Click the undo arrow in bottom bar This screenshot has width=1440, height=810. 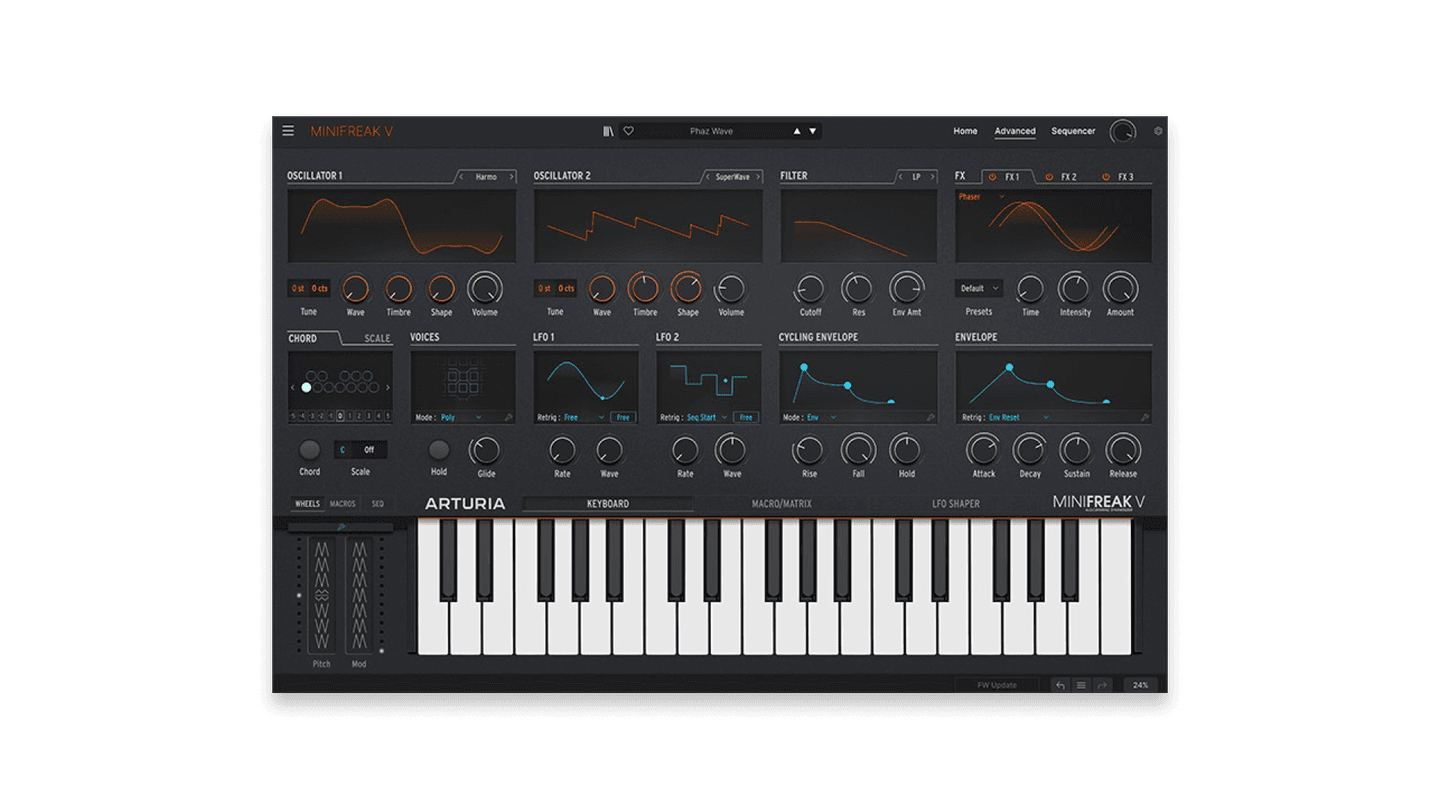[x=1060, y=685]
